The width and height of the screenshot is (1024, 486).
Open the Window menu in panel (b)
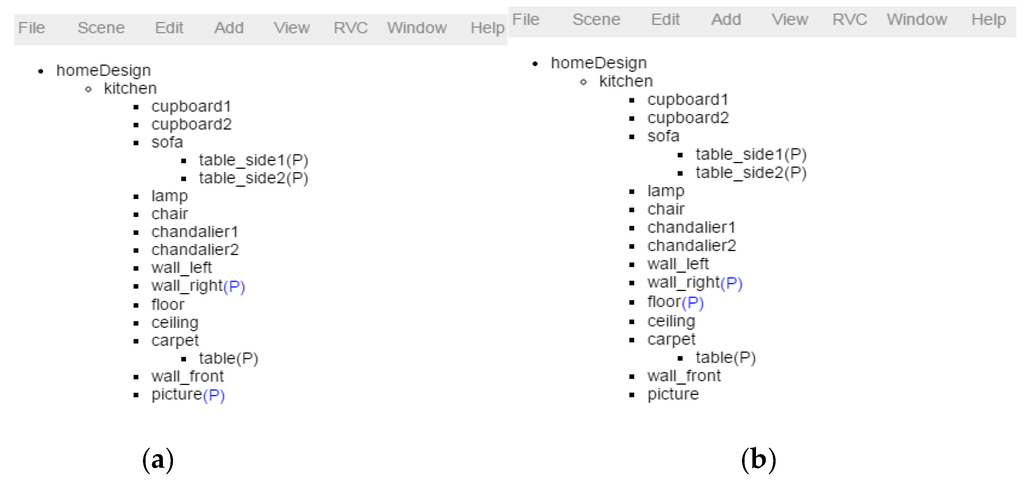coord(916,20)
